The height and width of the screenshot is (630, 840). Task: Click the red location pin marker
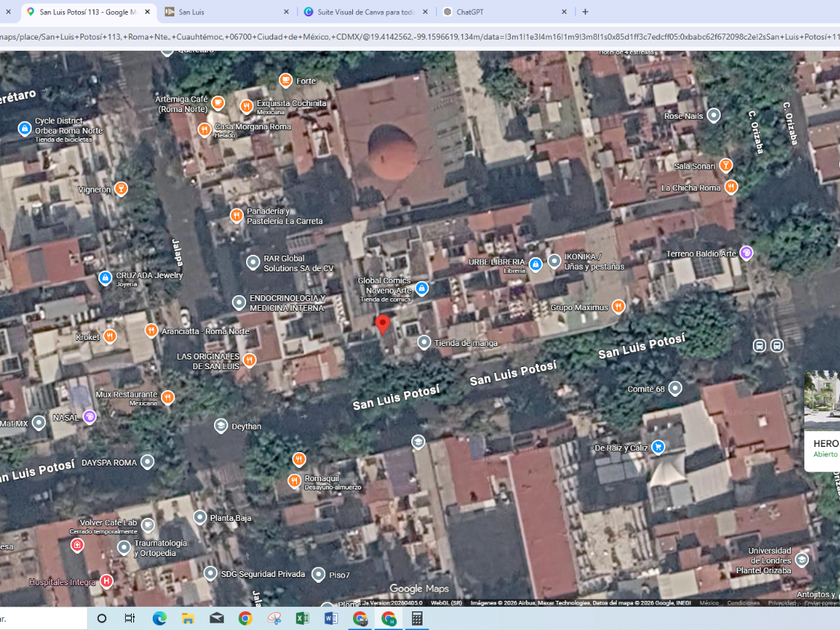382,324
